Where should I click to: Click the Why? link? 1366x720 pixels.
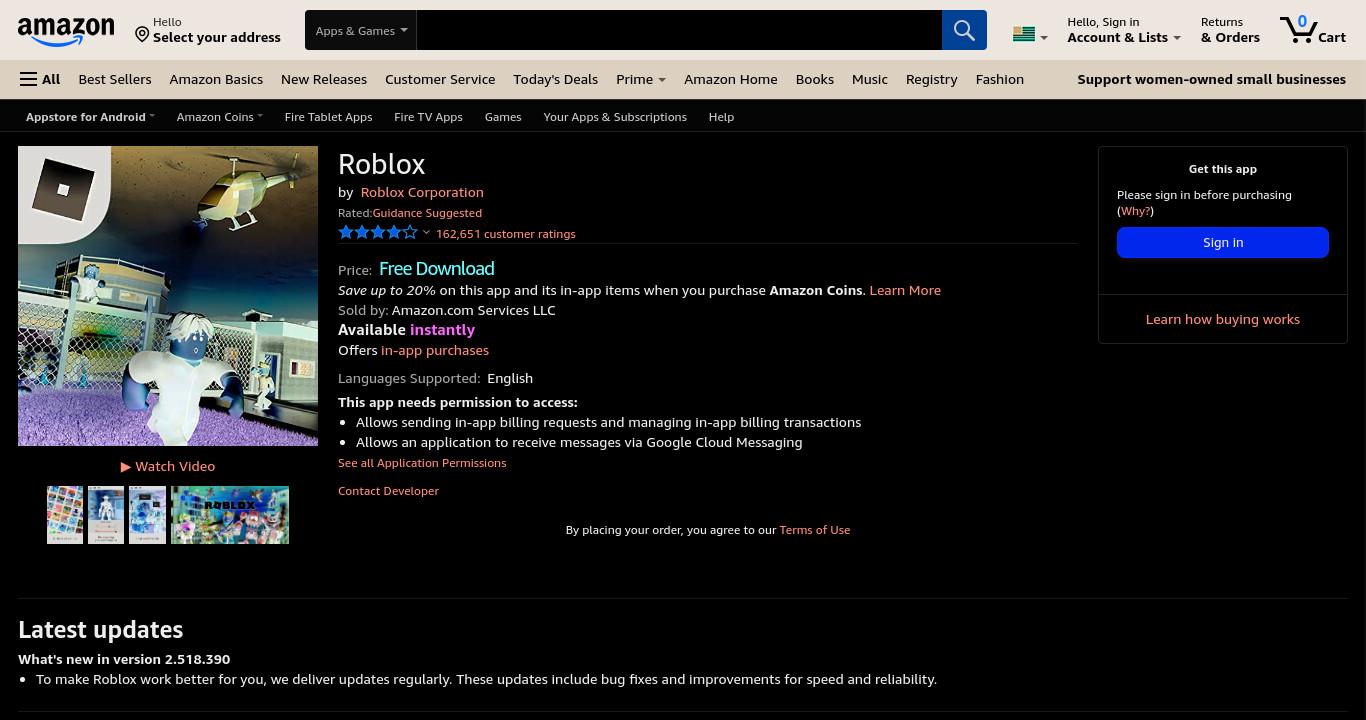[x=1135, y=211]
